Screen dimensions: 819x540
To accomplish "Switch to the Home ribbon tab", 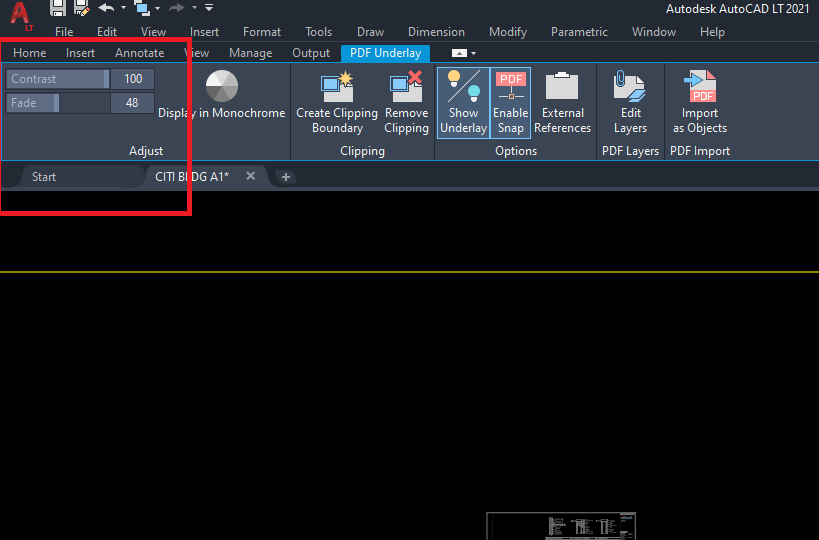I will [30, 53].
